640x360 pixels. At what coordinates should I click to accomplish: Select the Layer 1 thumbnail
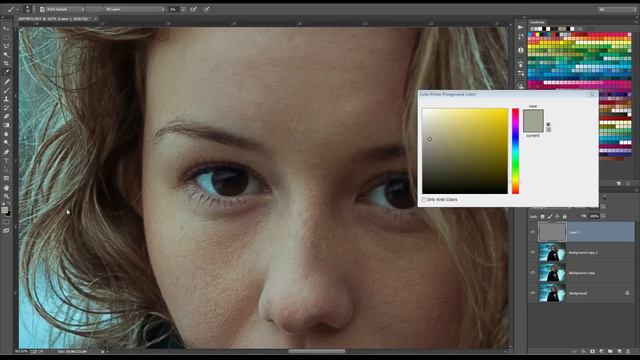click(x=552, y=232)
